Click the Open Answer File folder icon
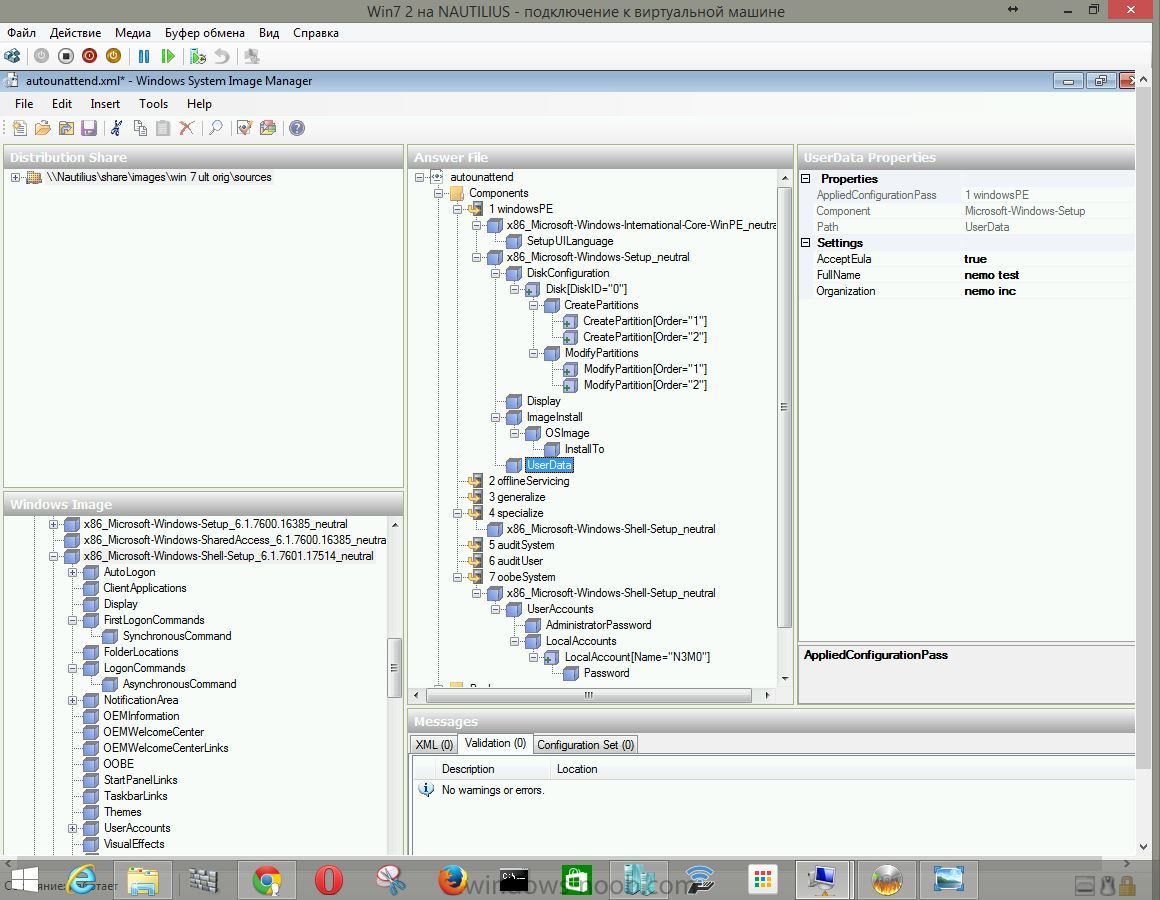 click(43, 128)
